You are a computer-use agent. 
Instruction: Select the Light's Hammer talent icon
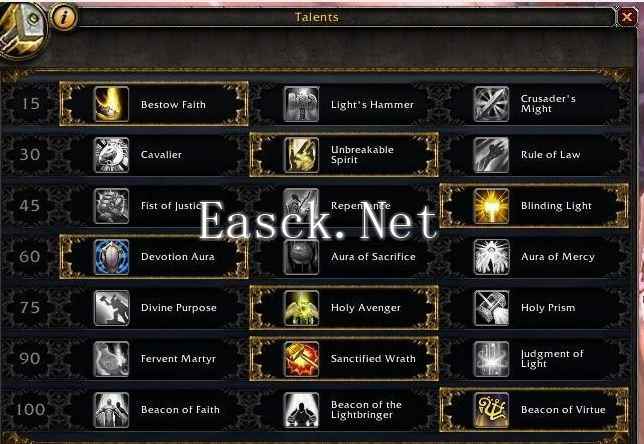click(301, 104)
